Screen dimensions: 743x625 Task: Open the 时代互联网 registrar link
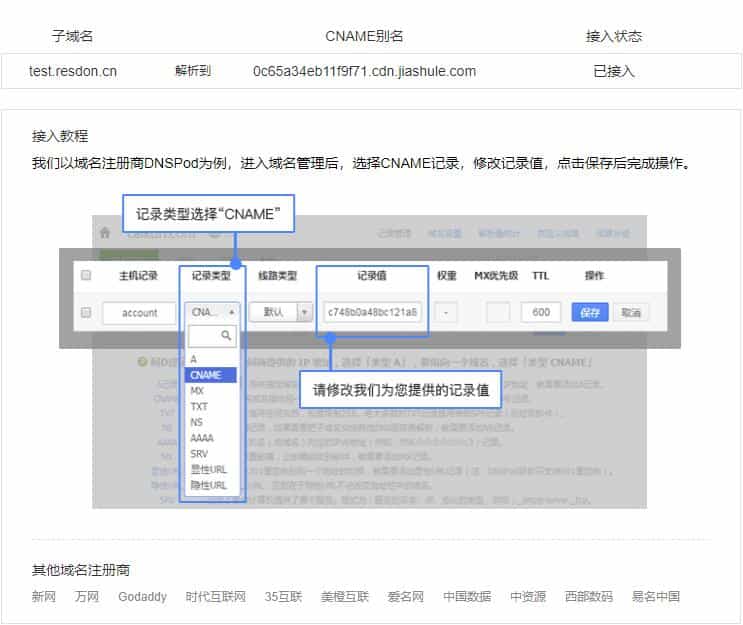(216, 596)
